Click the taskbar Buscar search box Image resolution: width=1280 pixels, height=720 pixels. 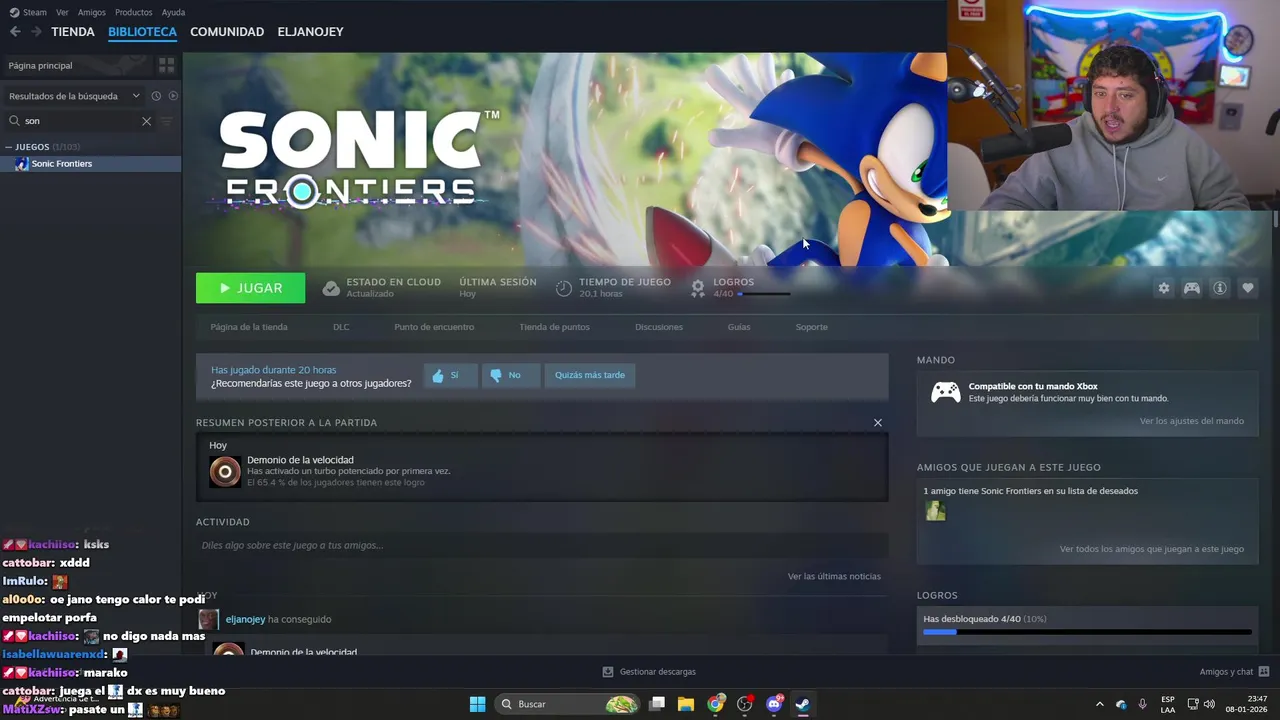click(x=568, y=704)
